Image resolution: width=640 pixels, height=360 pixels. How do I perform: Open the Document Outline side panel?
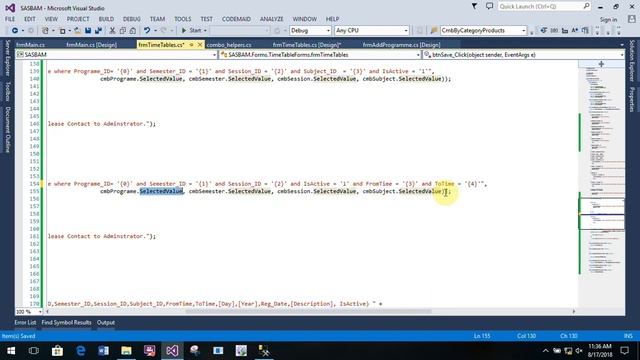pos(7,130)
